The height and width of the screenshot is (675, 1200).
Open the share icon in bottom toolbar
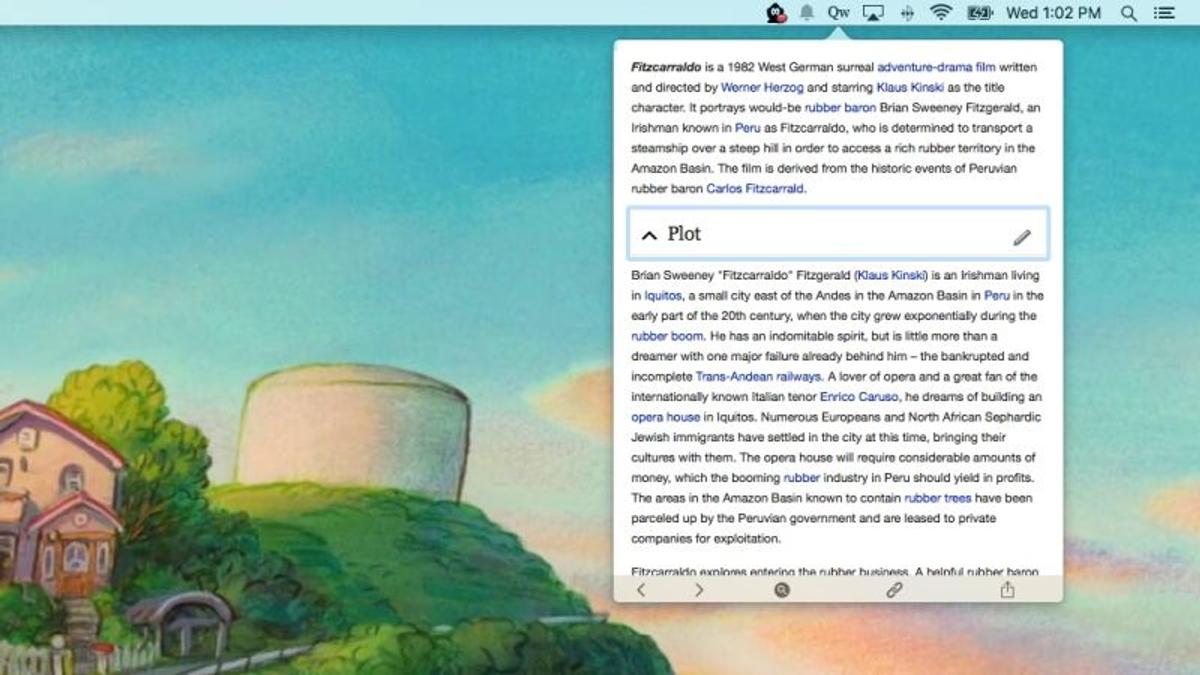1007,590
